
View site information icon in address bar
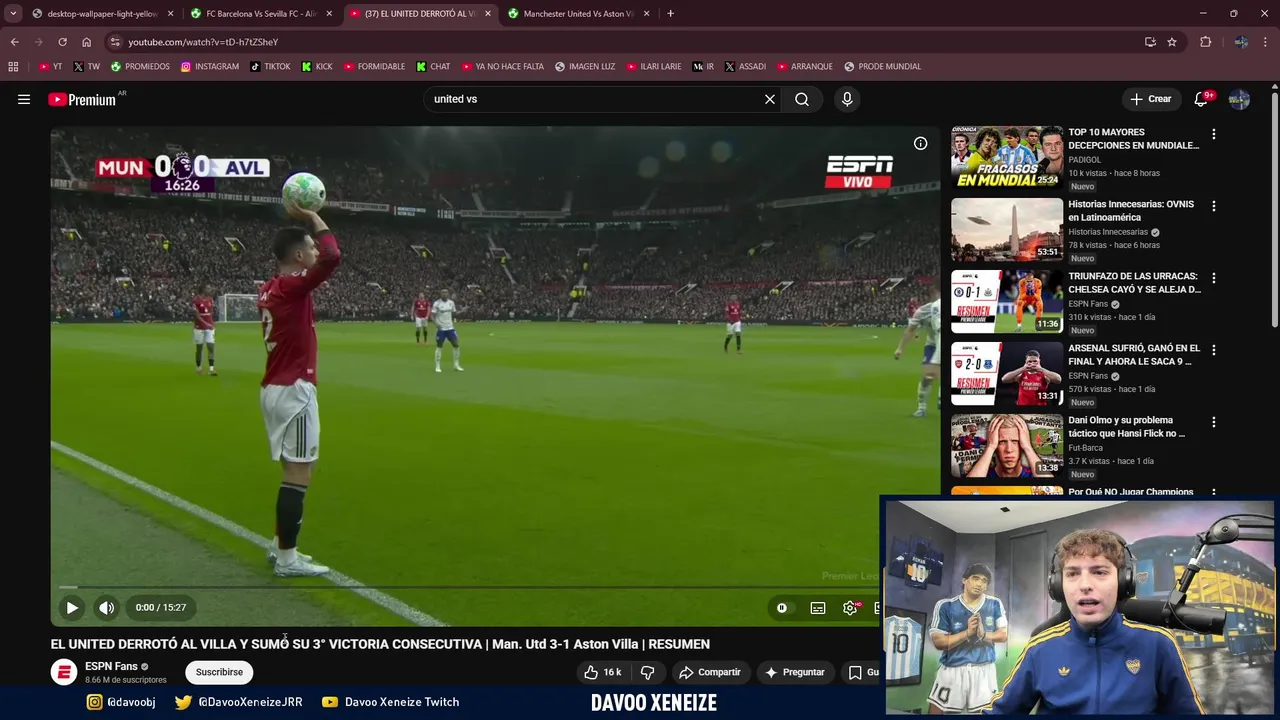pyautogui.click(x=115, y=42)
